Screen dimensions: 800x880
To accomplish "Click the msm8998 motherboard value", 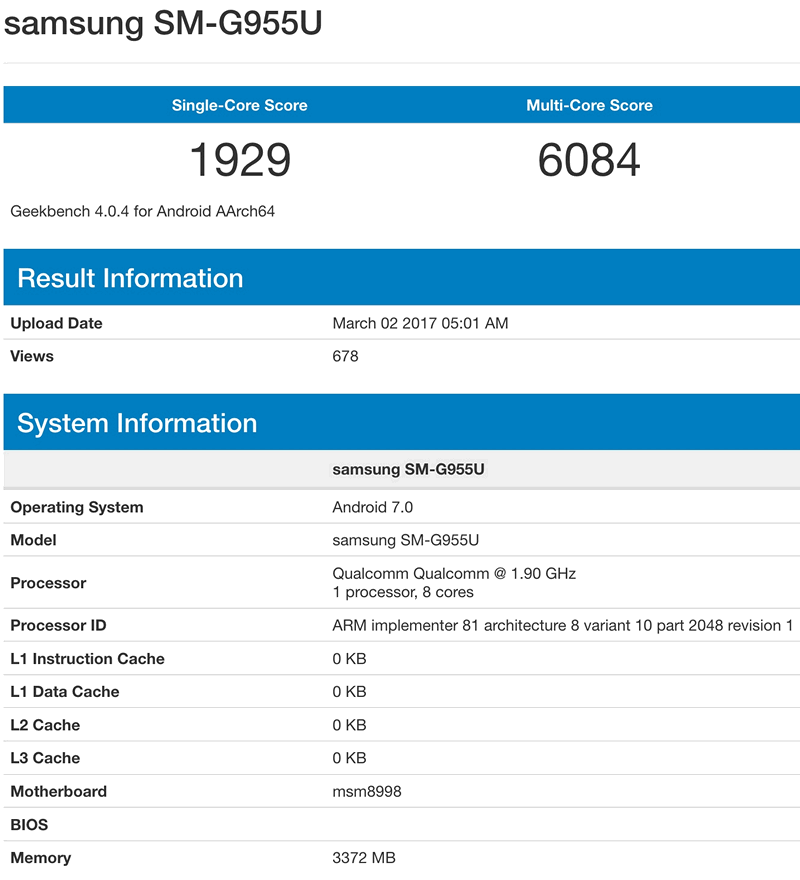I will 367,791.
